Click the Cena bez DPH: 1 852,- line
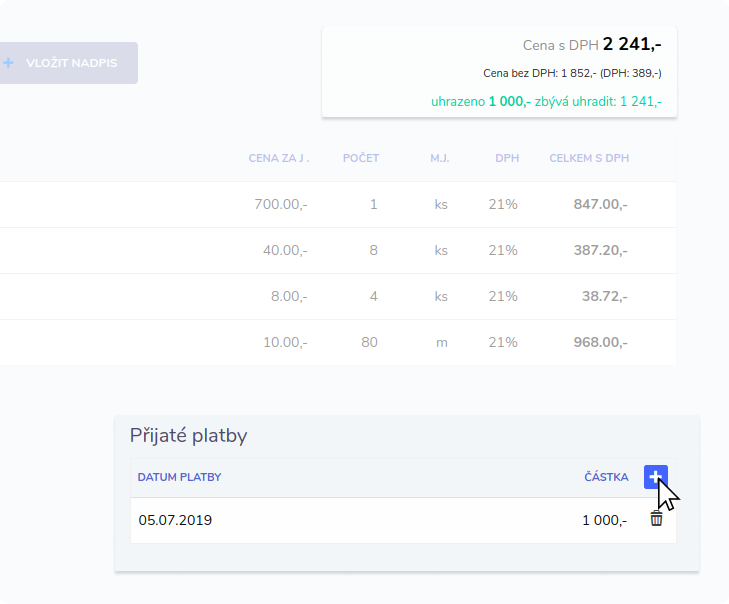Screen dimensions: 729x604 [572, 73]
